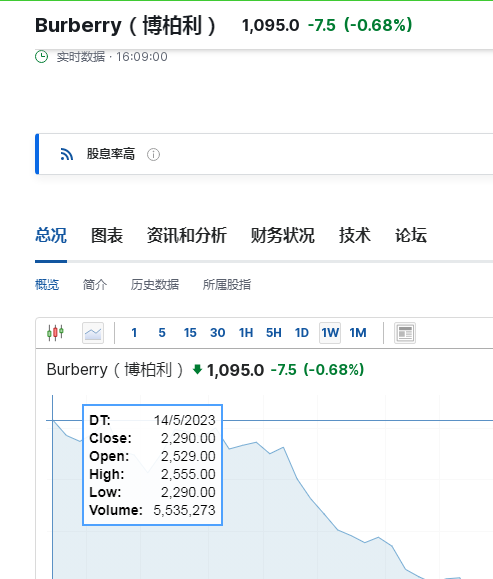Open the 财务状况 tab

283,235
